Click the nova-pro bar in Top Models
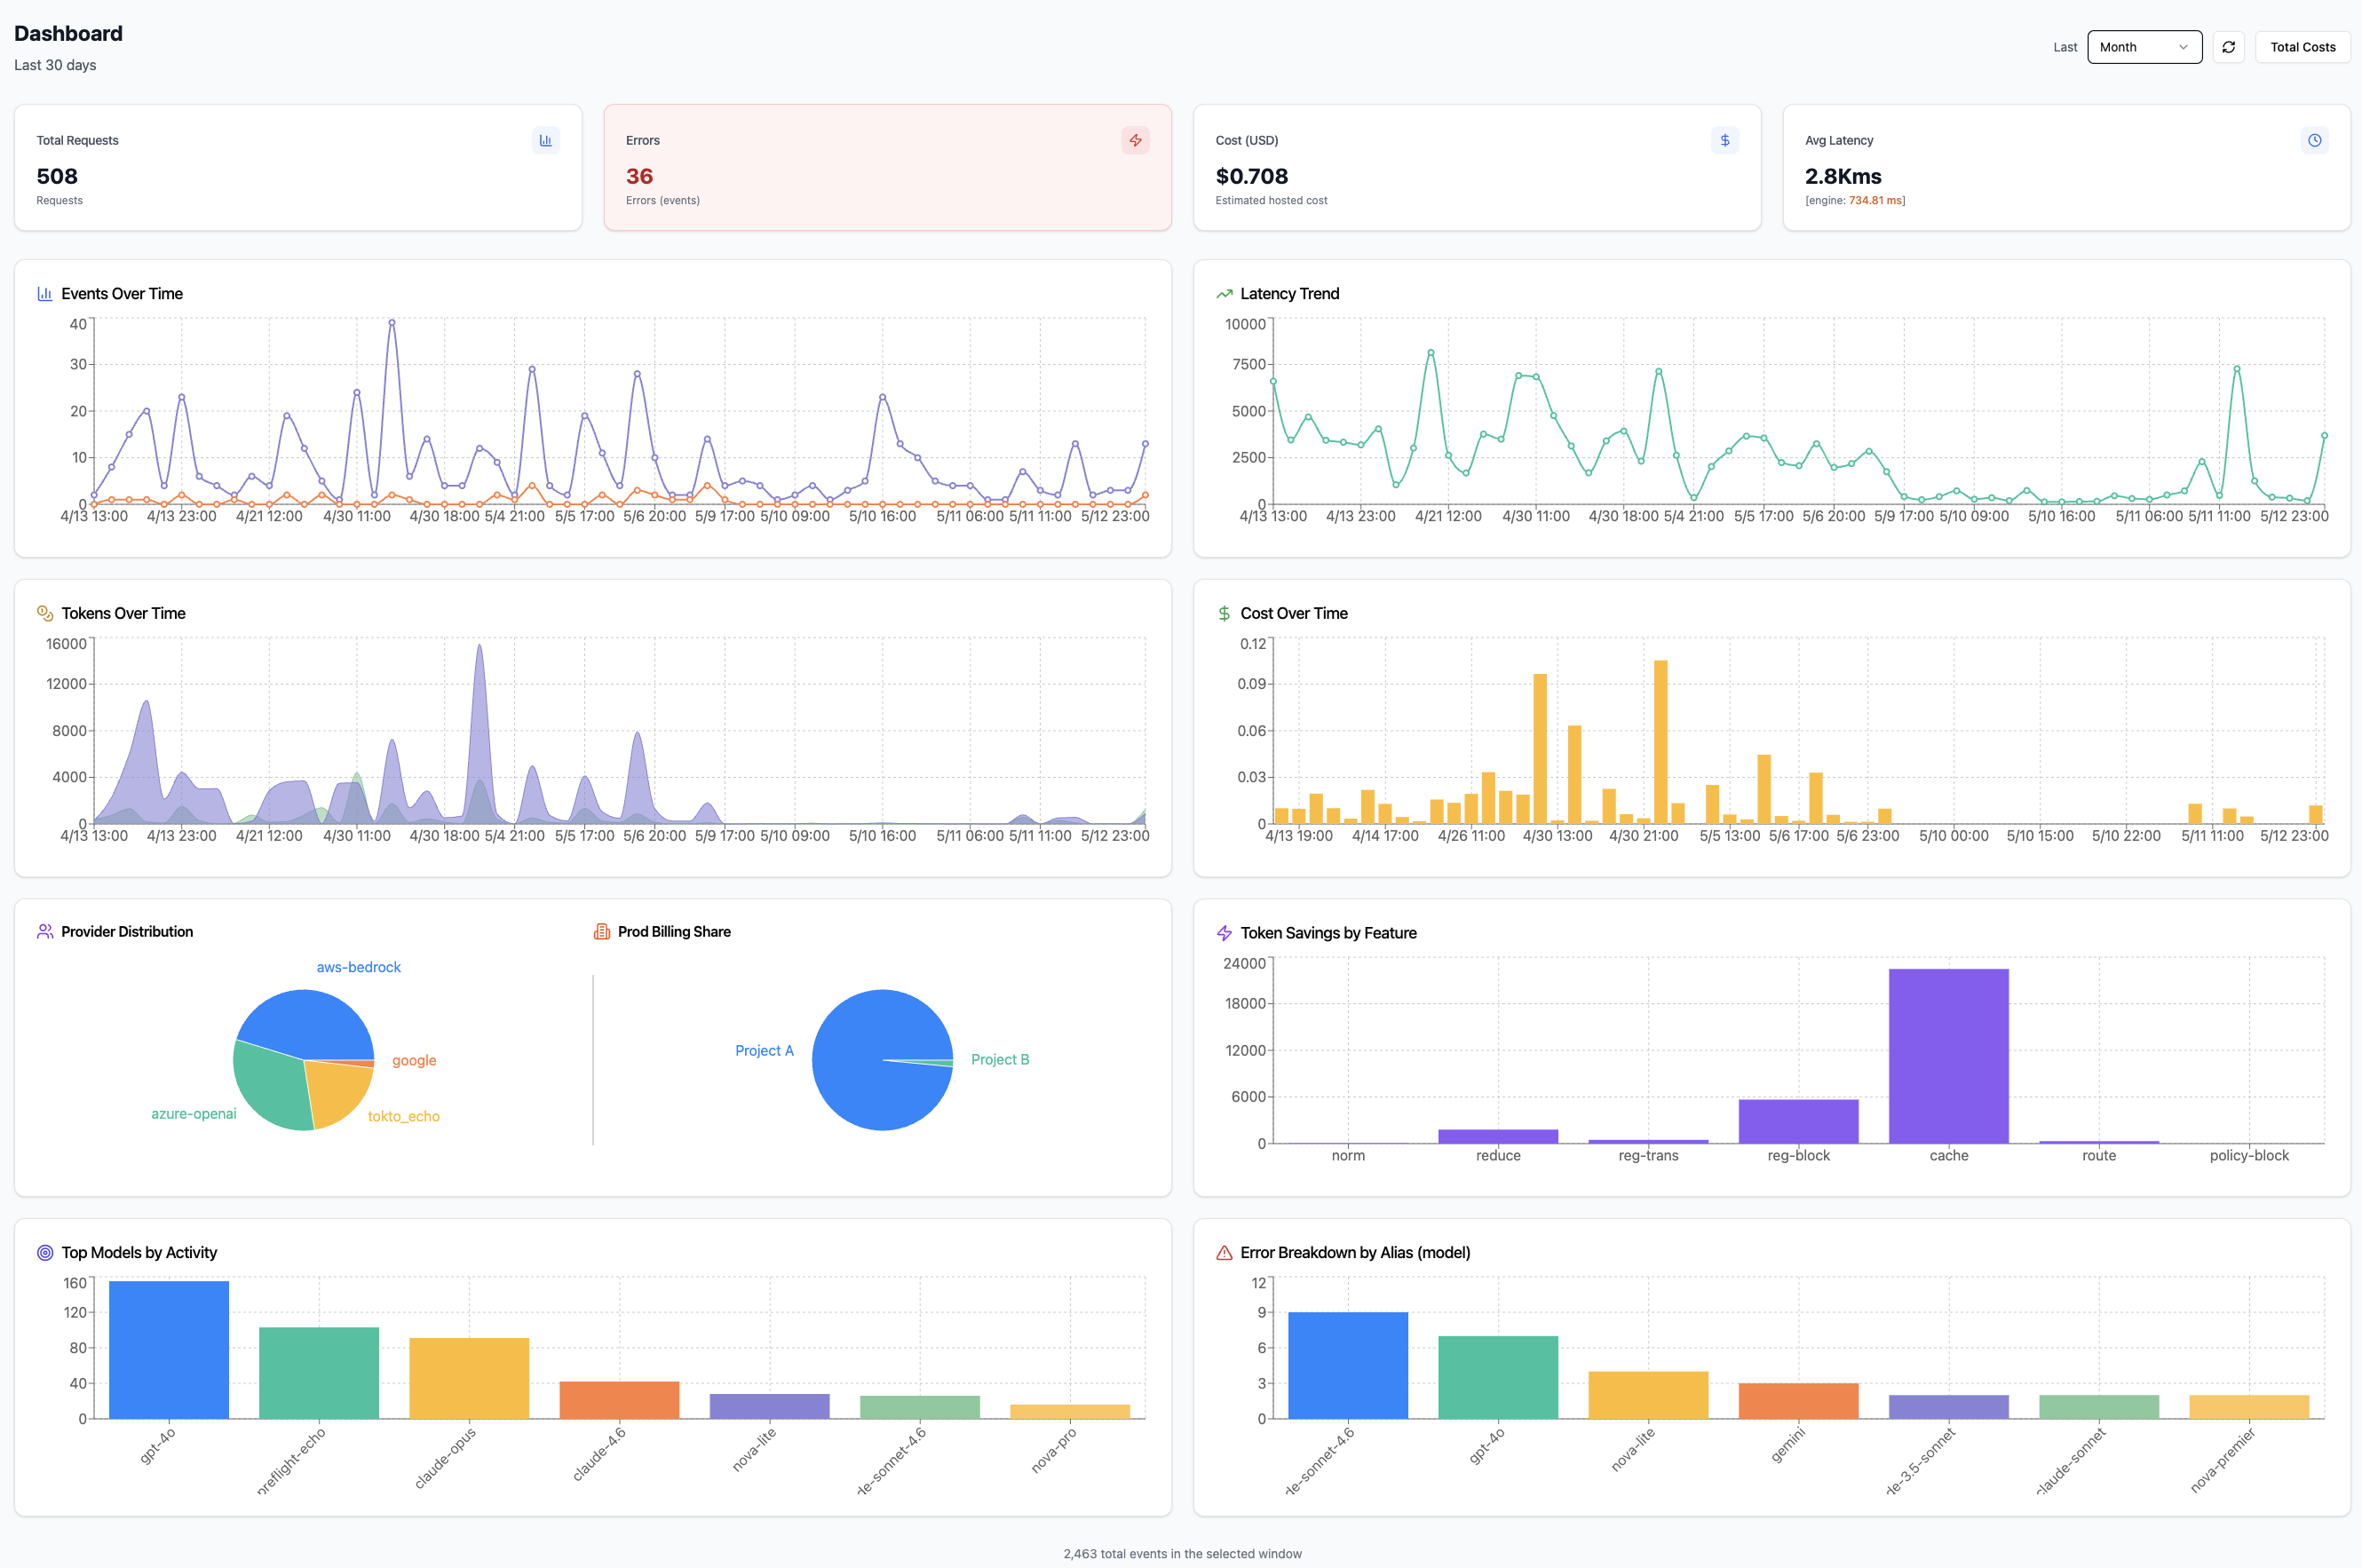The width and height of the screenshot is (2362, 1568). [x=1070, y=1411]
